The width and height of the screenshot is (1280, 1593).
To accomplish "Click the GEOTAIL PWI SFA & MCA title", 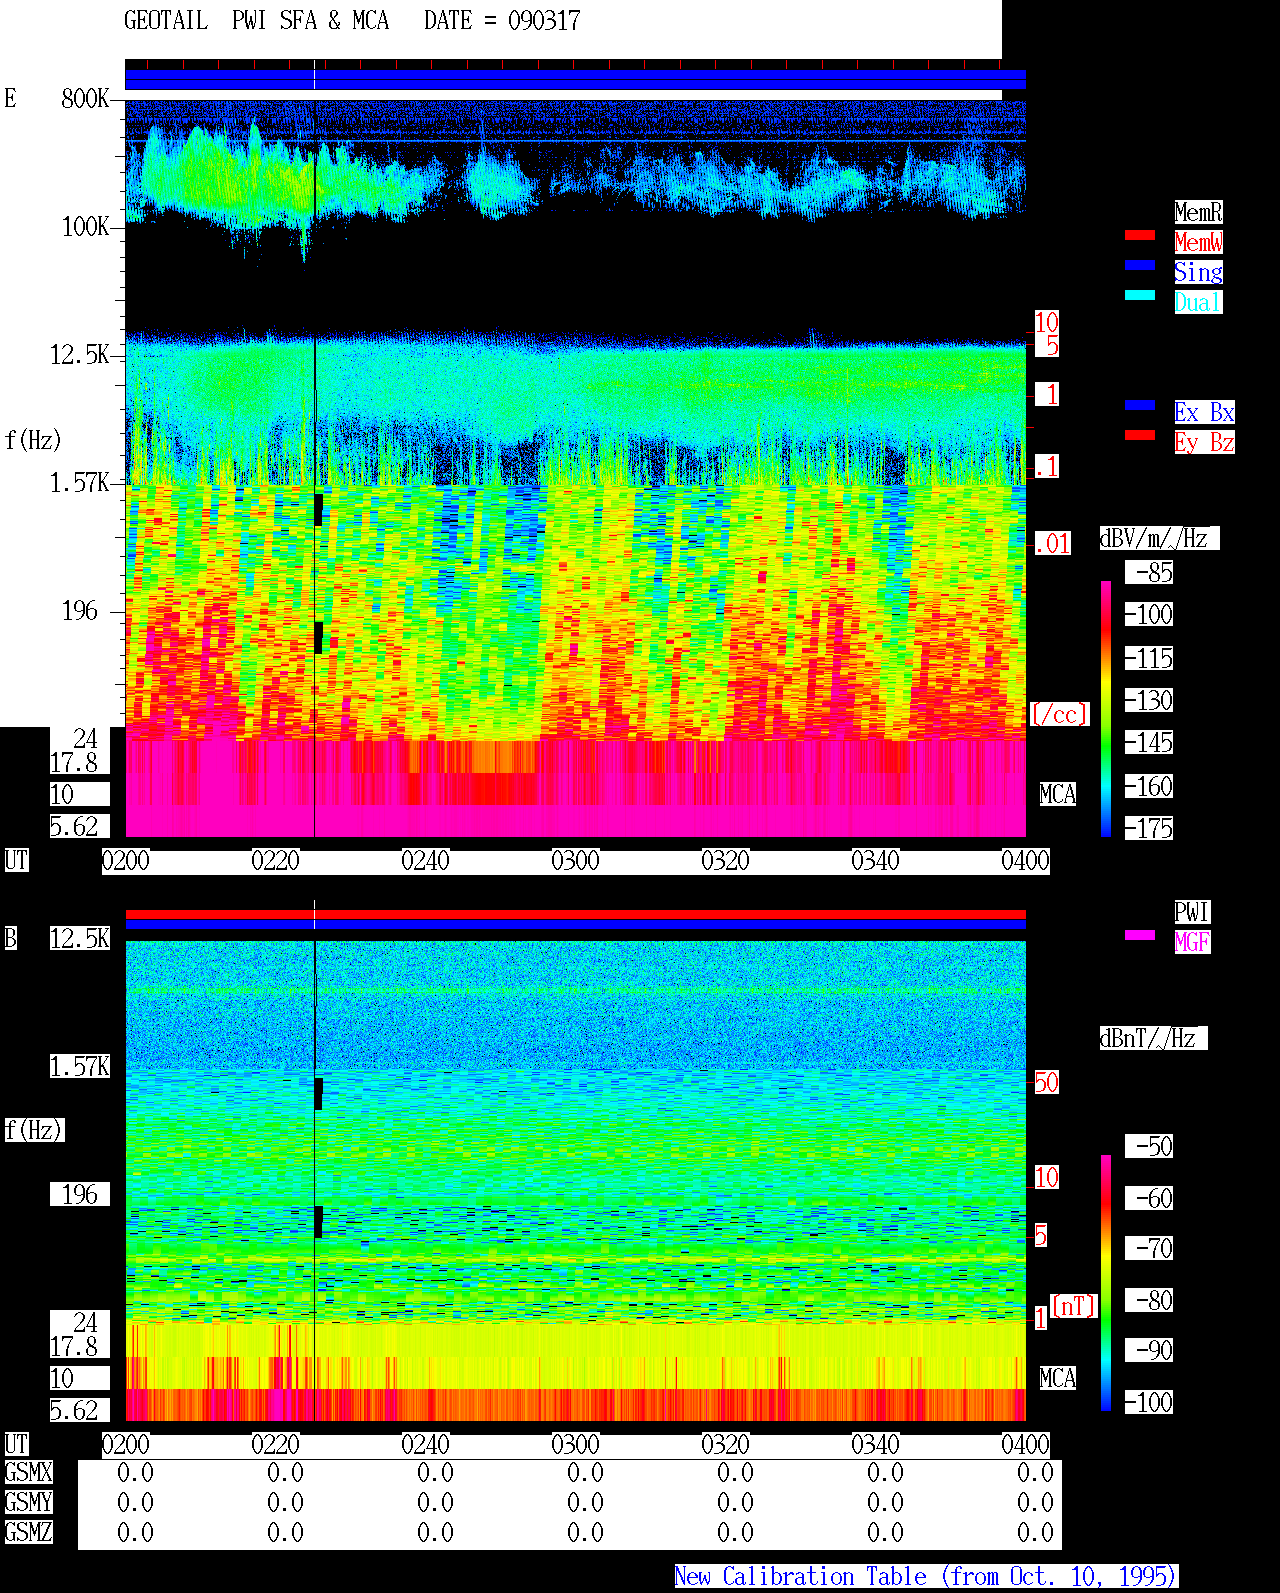I will 256,21.
